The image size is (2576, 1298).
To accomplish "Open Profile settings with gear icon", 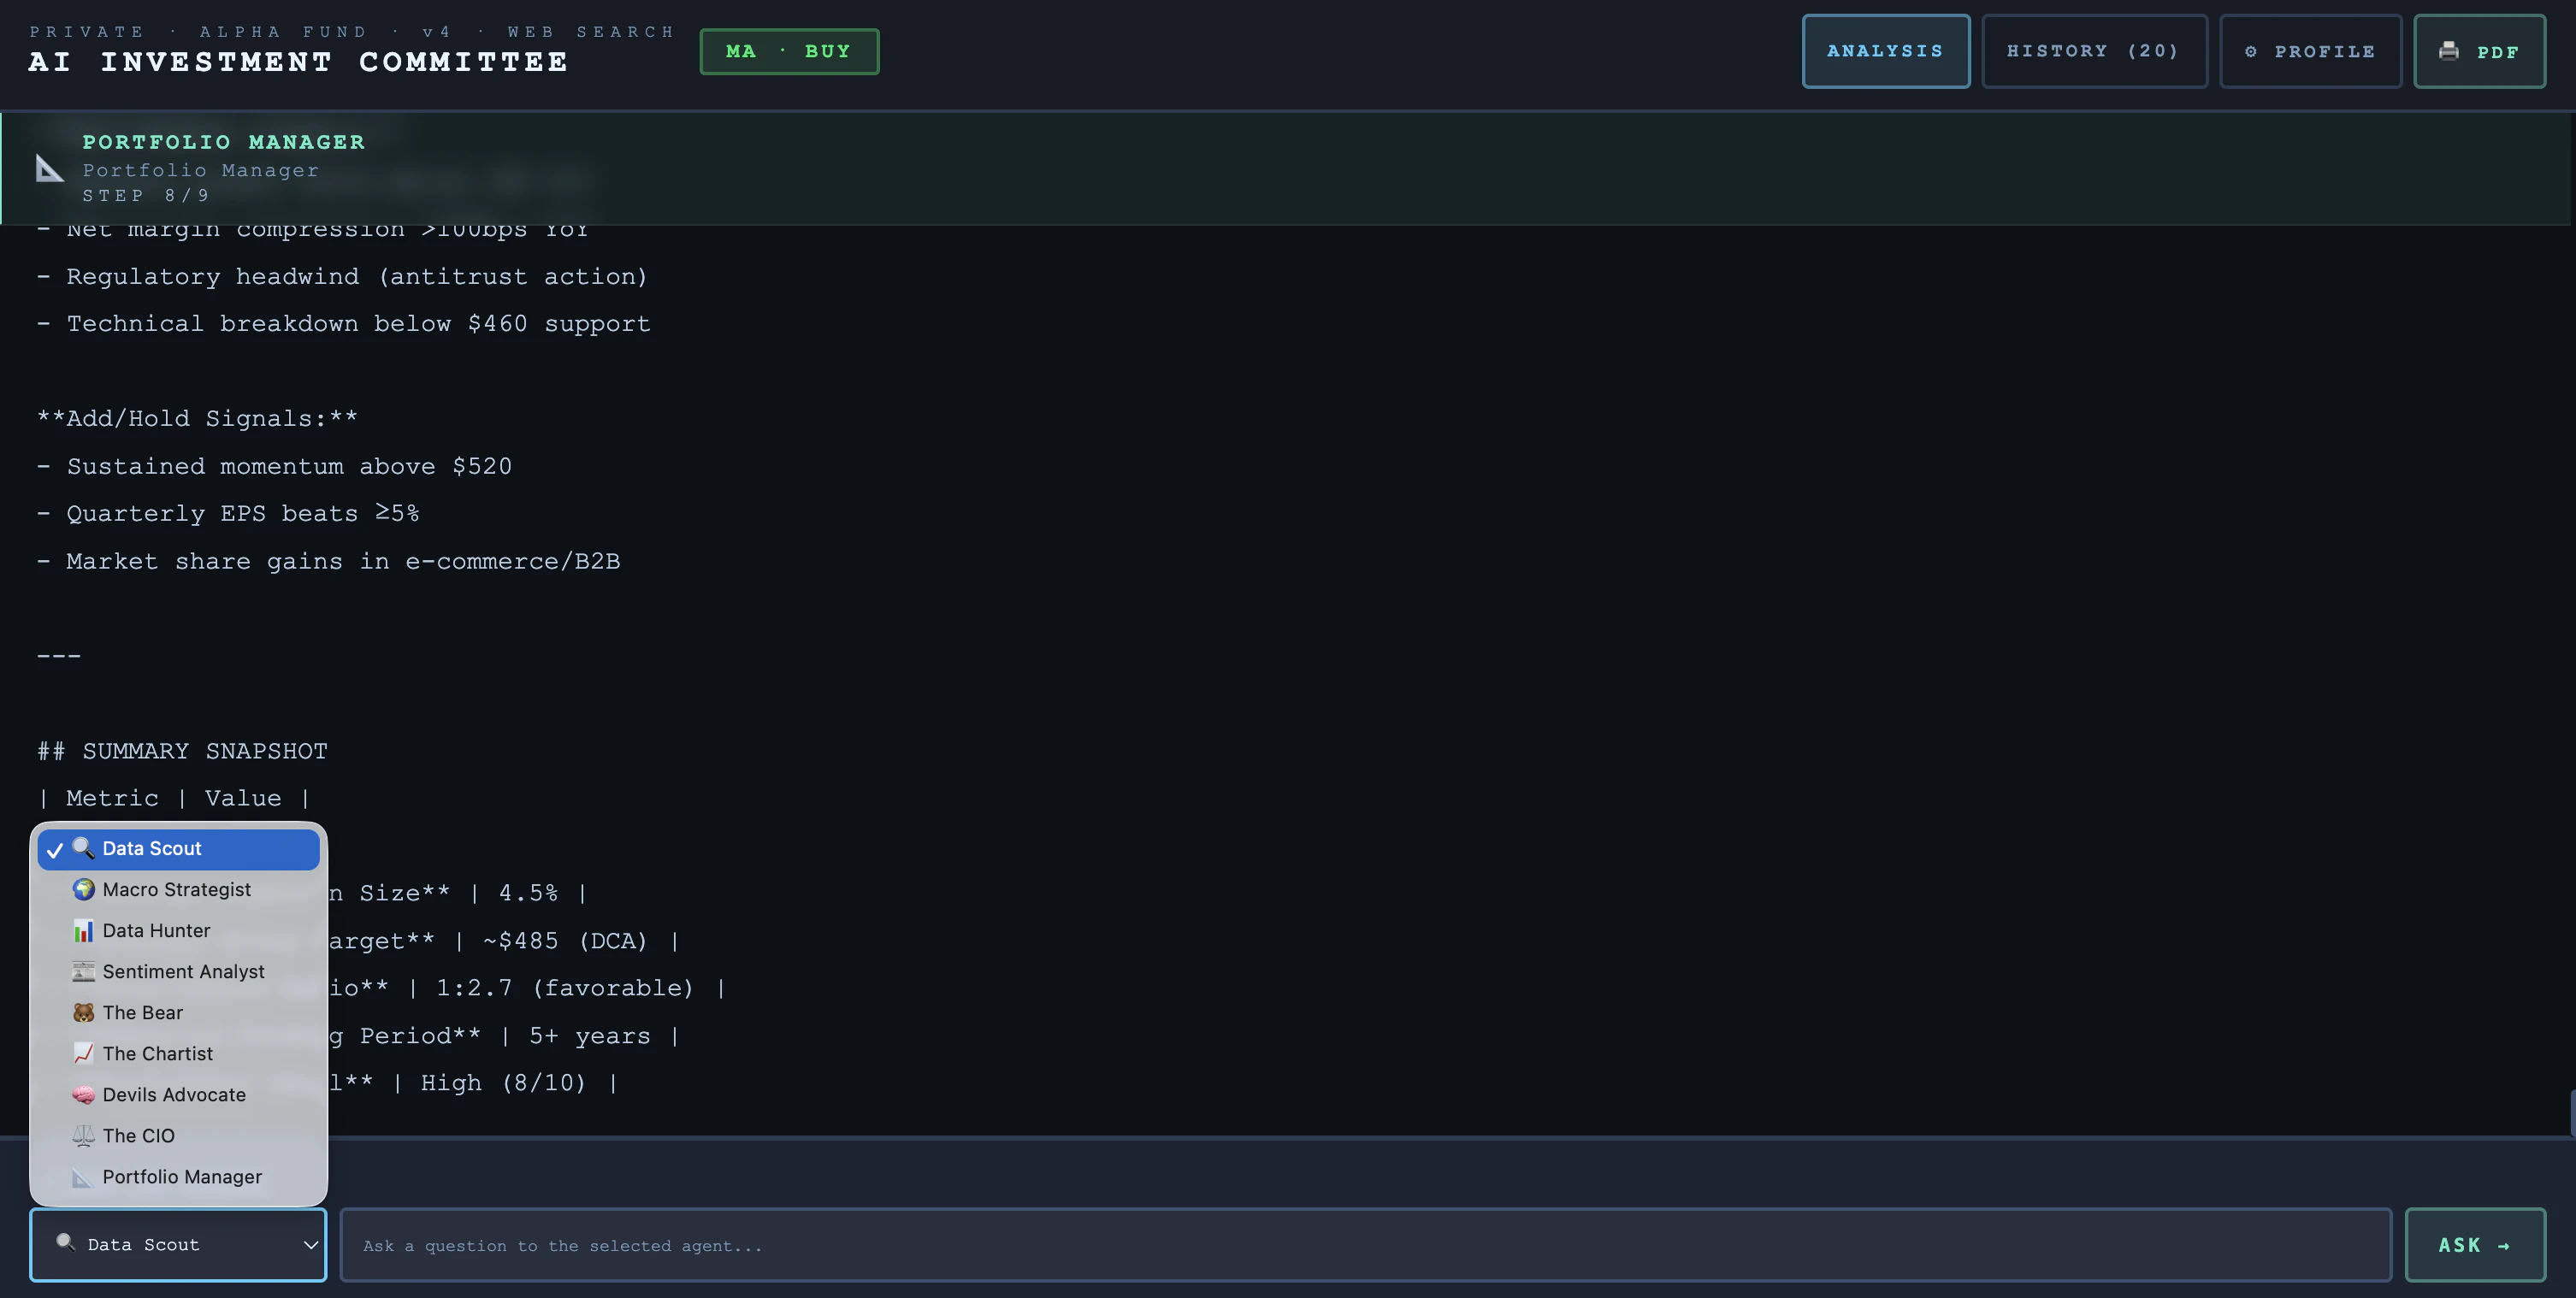I will coord(2309,51).
